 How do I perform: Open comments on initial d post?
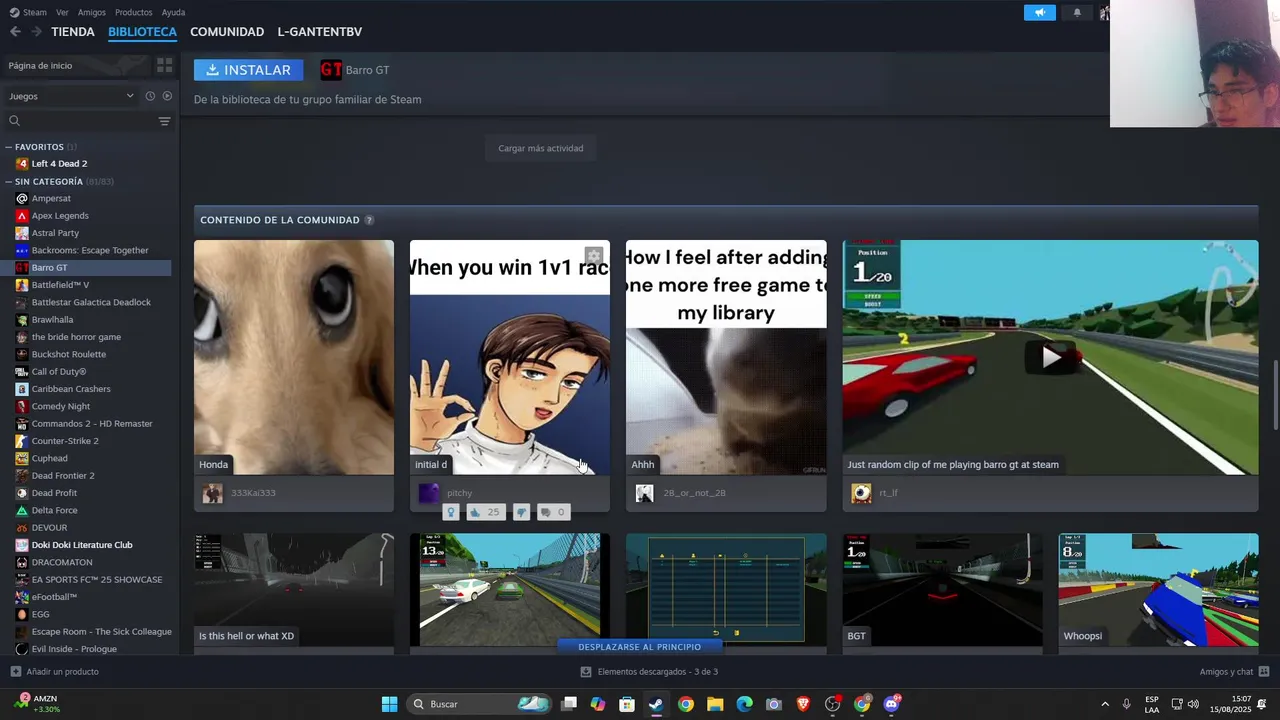[553, 512]
